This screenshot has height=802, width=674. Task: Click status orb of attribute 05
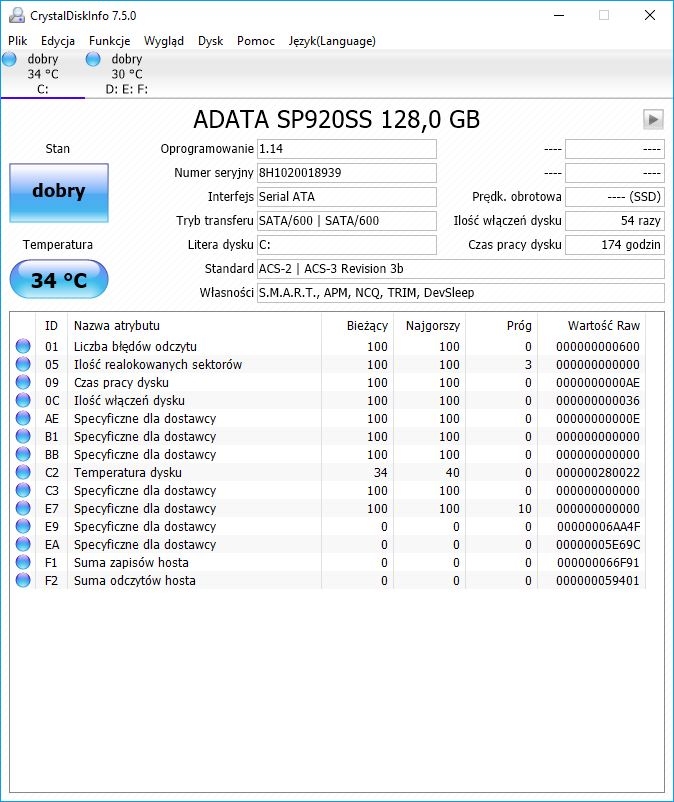[x=23, y=364]
